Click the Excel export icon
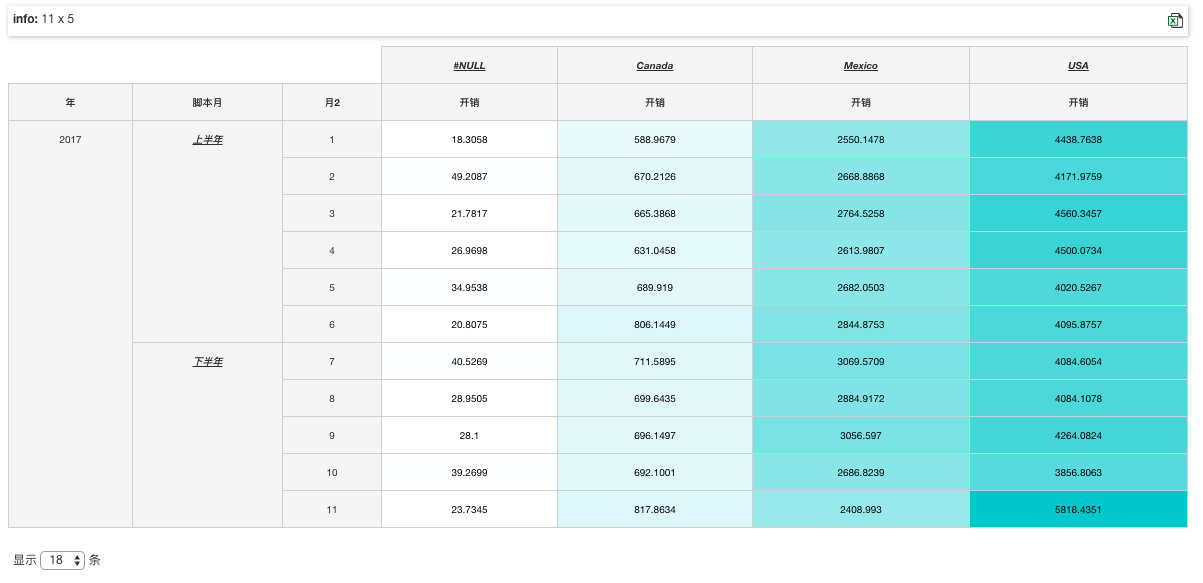This screenshot has height=583, width=1203. point(1175,21)
